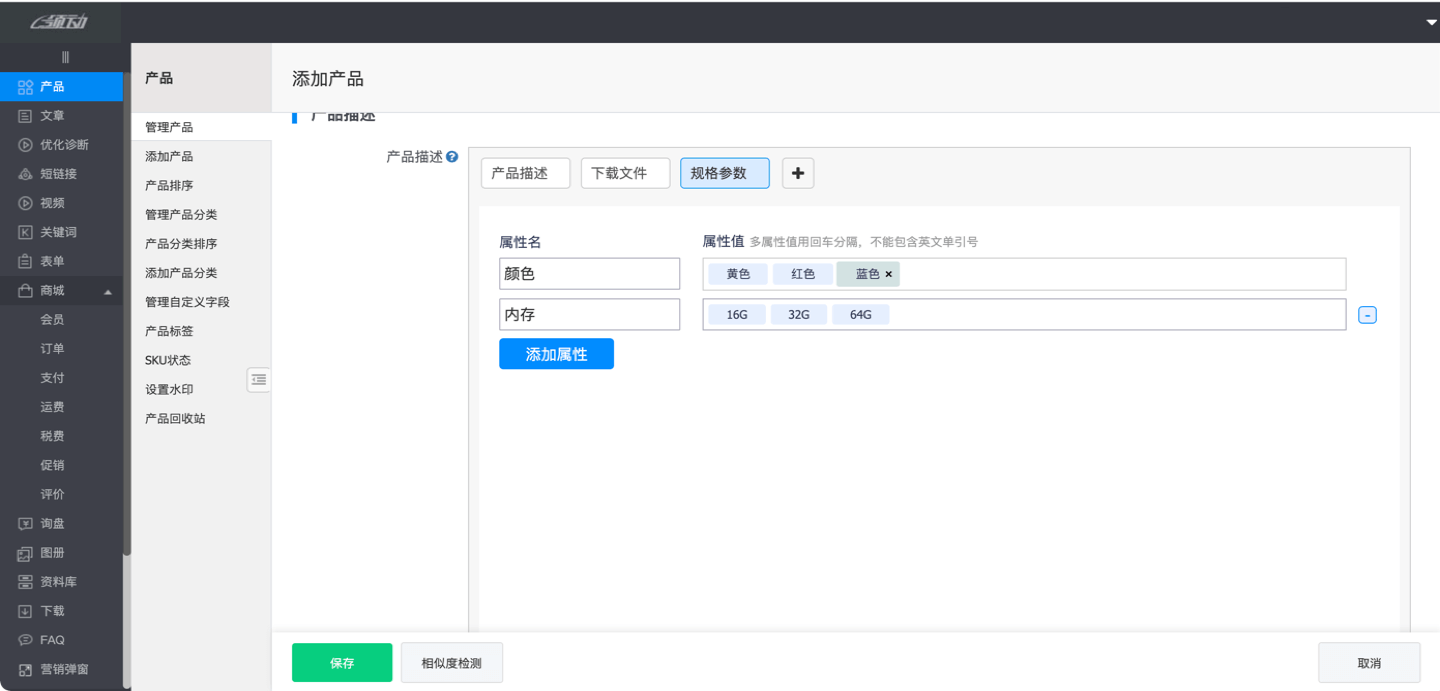Click the 添加属性 button
The image size is (1440, 691).
click(556, 354)
